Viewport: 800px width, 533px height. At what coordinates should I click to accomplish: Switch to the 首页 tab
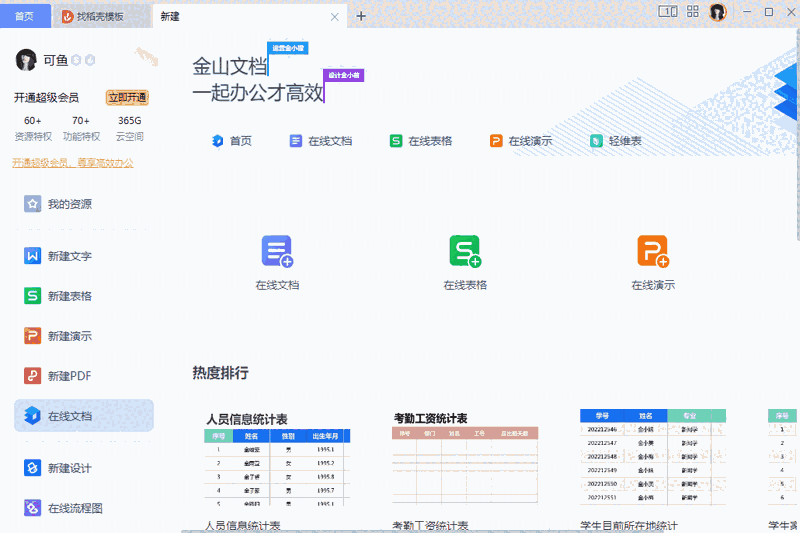pyautogui.click(x=25, y=16)
